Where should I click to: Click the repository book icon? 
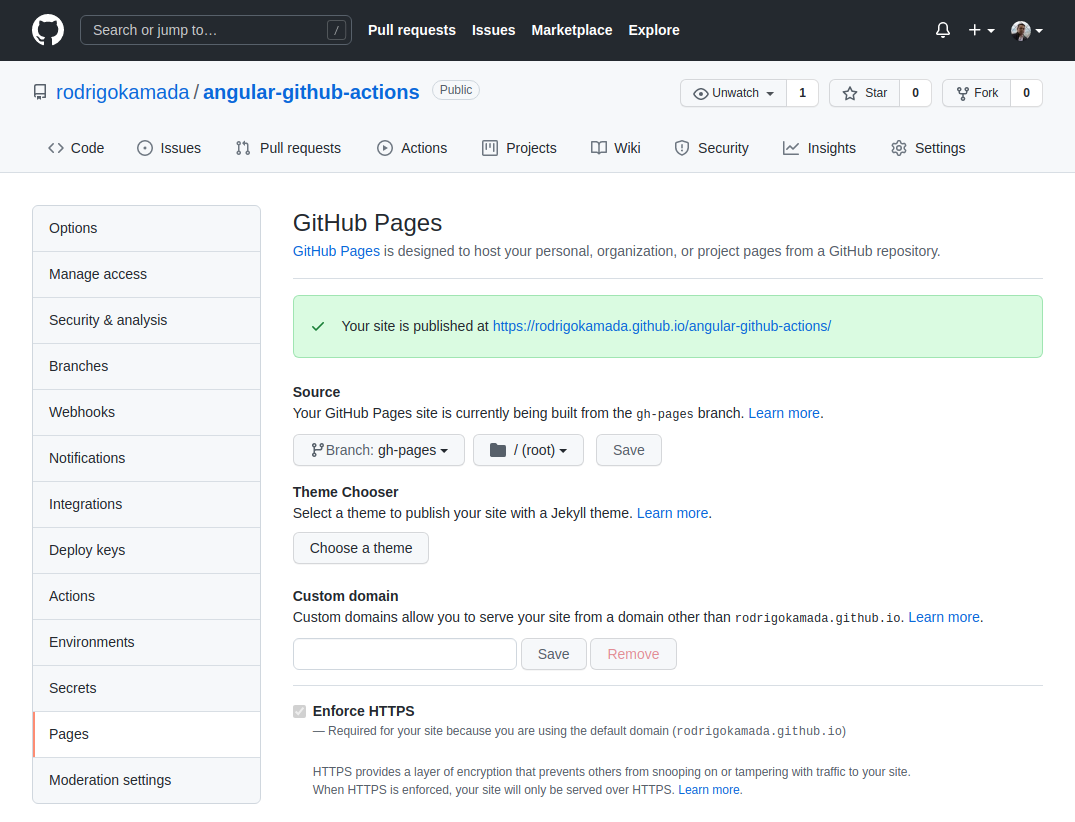[x=40, y=92]
